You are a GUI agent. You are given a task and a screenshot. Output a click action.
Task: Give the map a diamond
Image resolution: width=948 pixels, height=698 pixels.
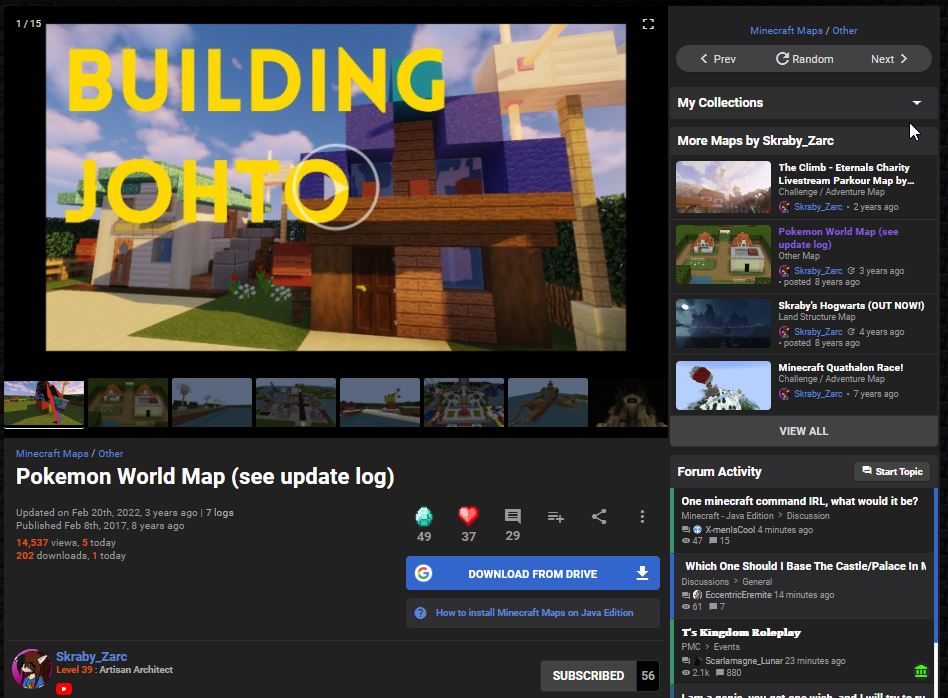424,517
